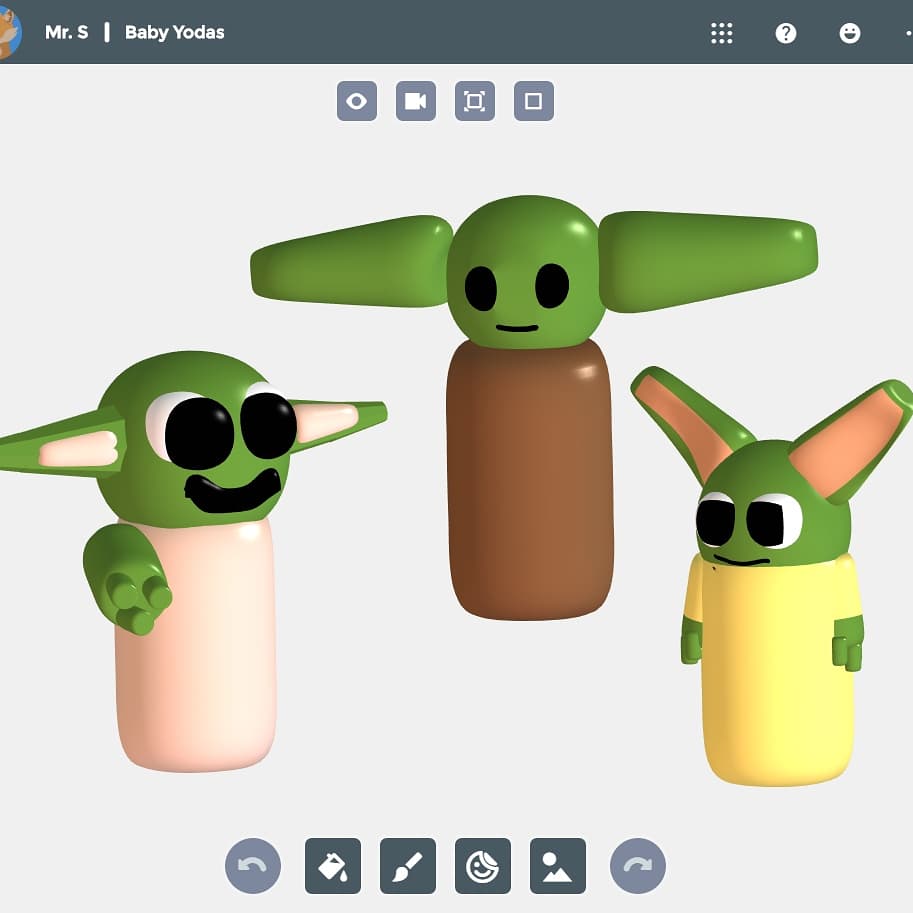The image size is (913, 913).
Task: Open the help question mark icon
Action: (785, 33)
